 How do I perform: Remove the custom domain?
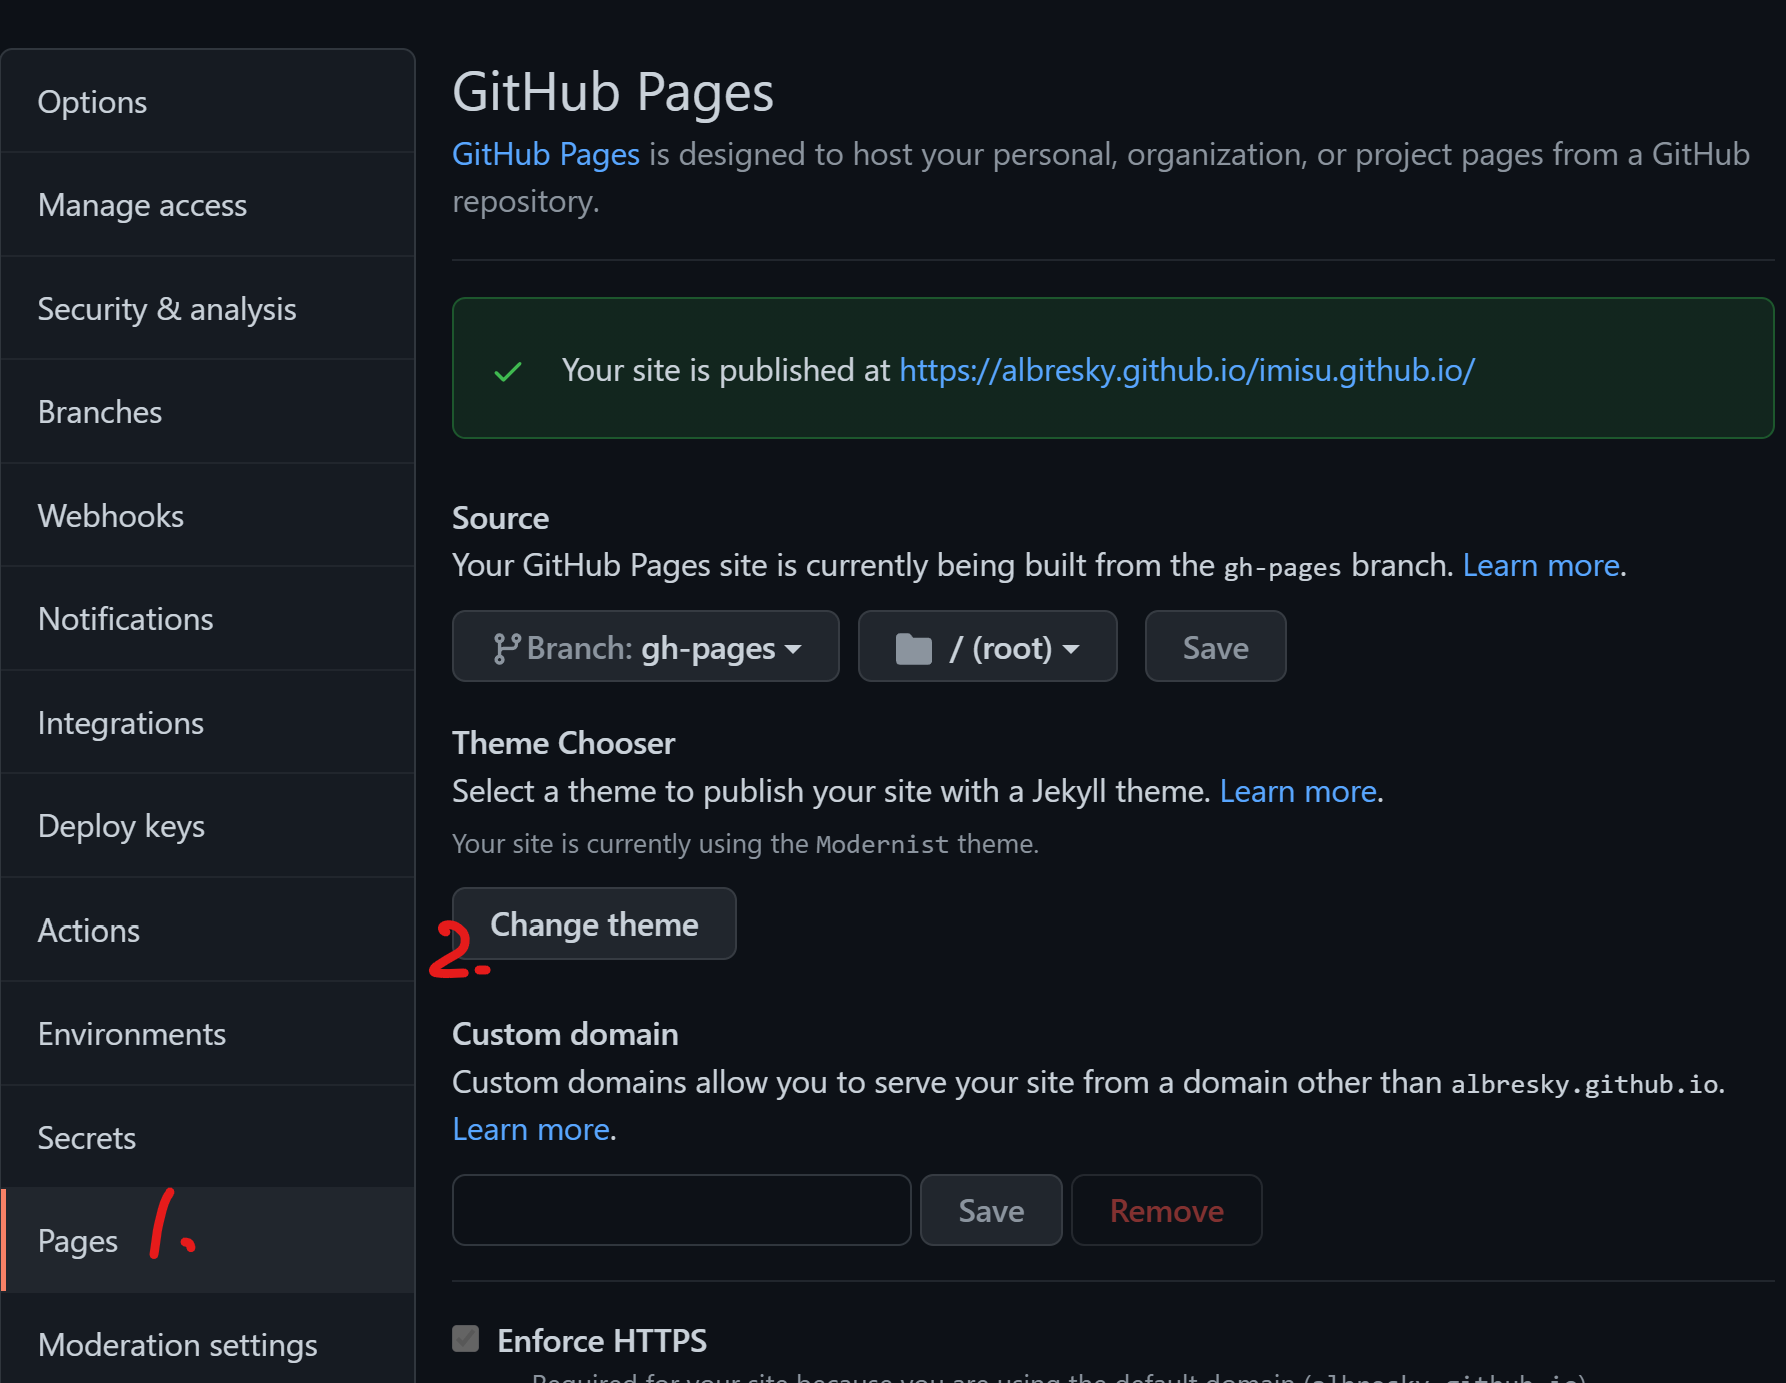[x=1167, y=1210]
